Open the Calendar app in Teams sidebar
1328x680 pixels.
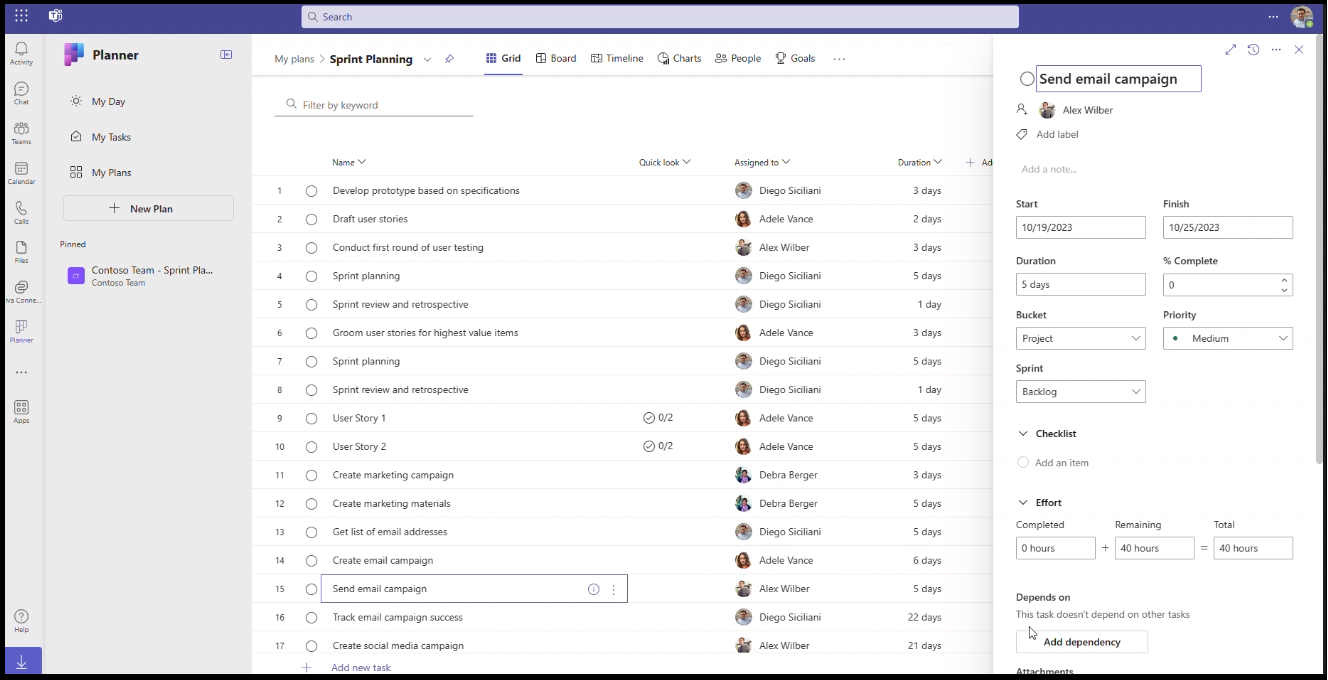pyautogui.click(x=21, y=172)
